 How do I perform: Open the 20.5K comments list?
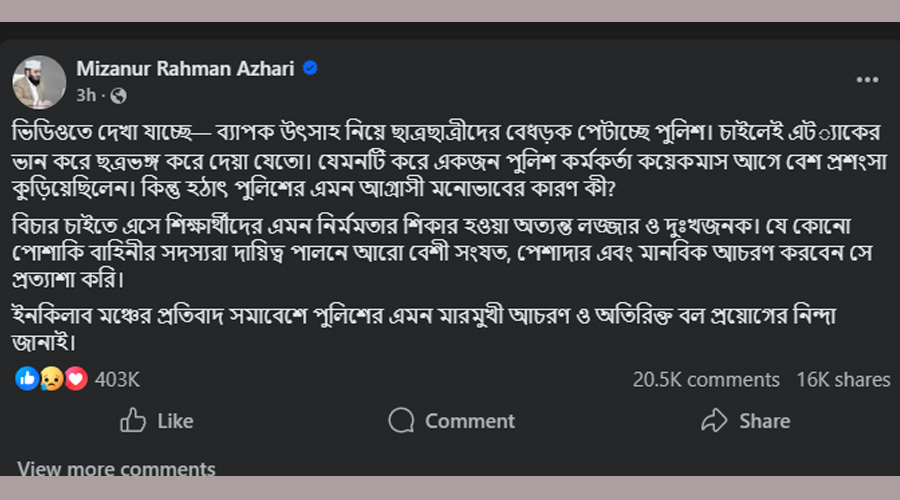click(x=706, y=379)
